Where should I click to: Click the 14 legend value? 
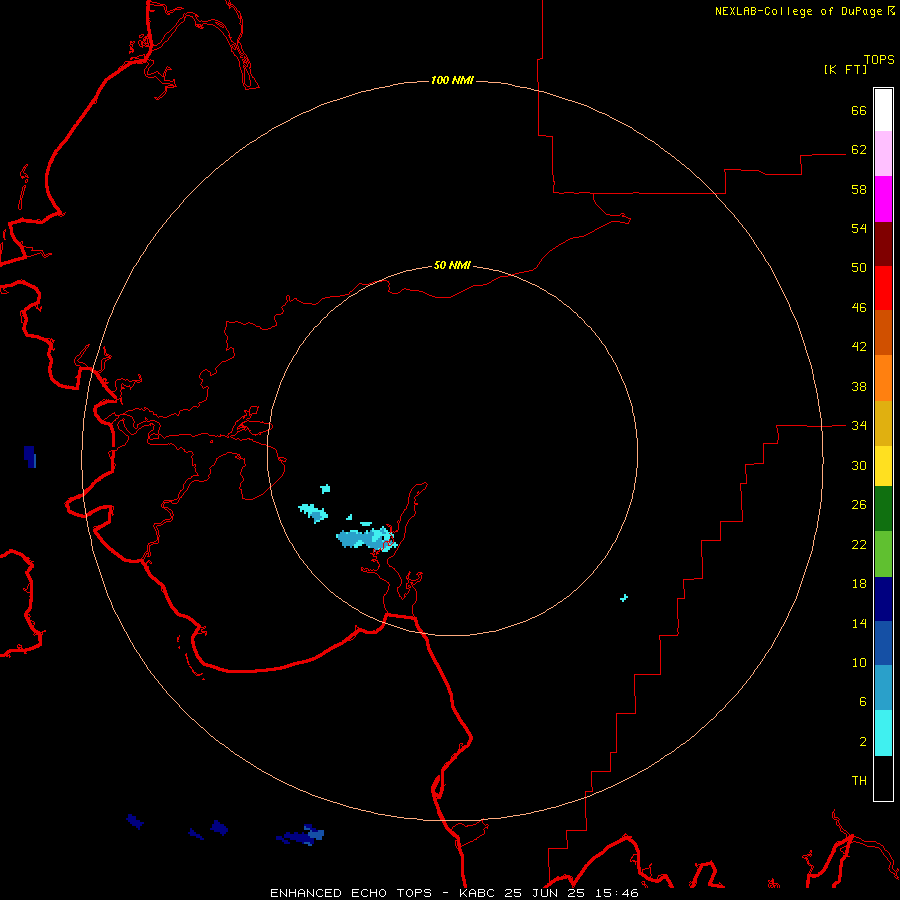coord(859,623)
